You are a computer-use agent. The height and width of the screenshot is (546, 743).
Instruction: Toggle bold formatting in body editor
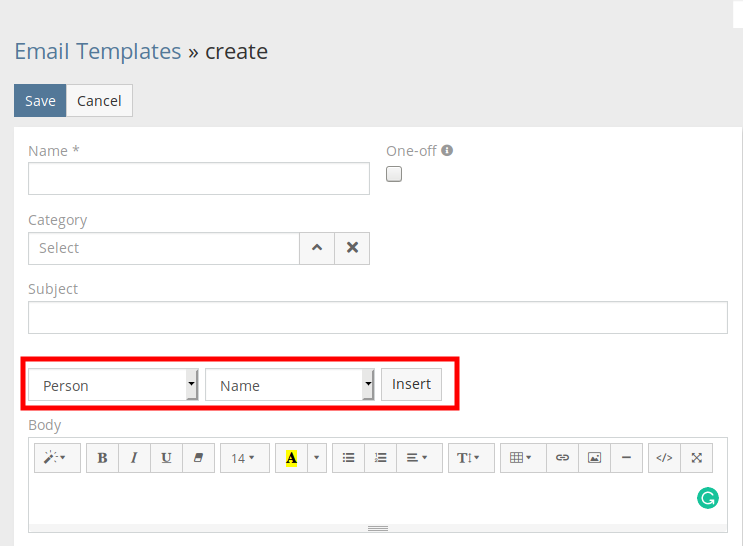tap(102, 458)
